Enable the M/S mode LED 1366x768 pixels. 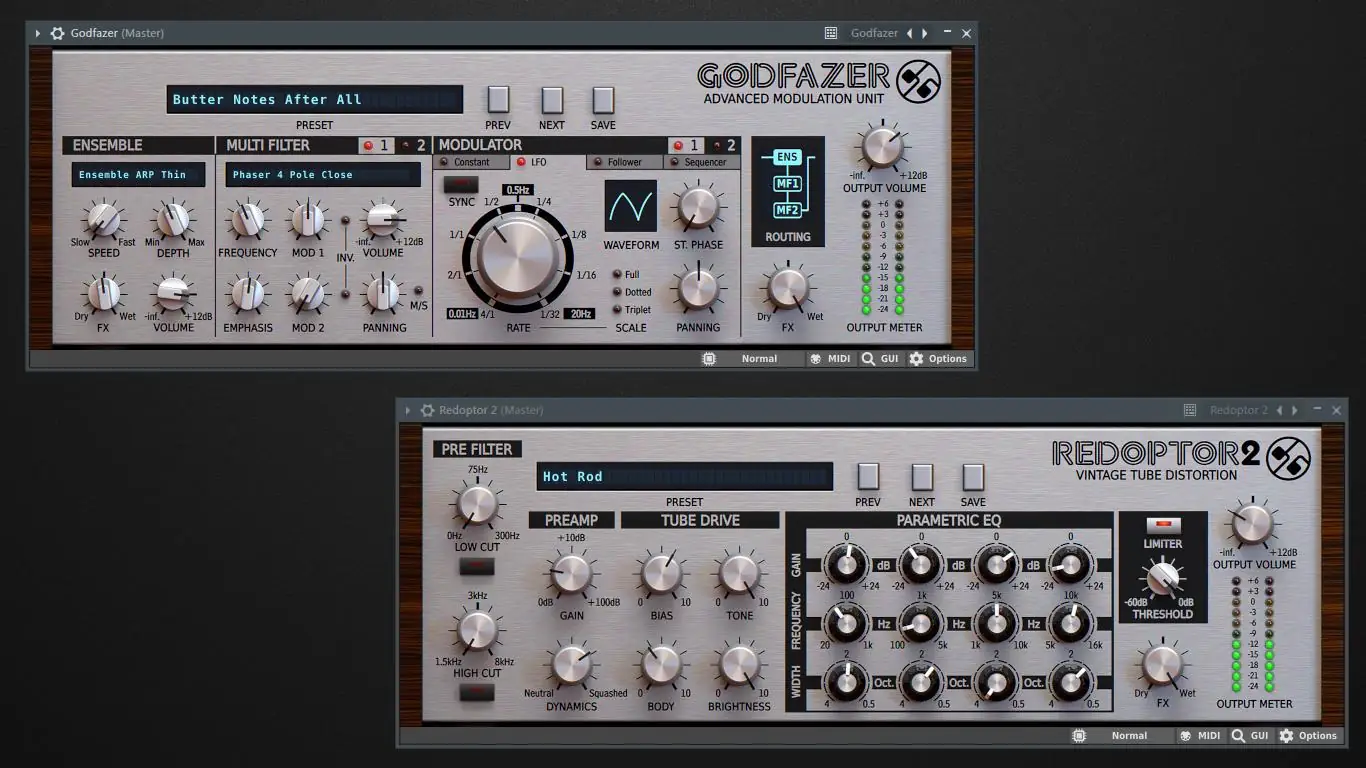pyautogui.click(x=418, y=292)
